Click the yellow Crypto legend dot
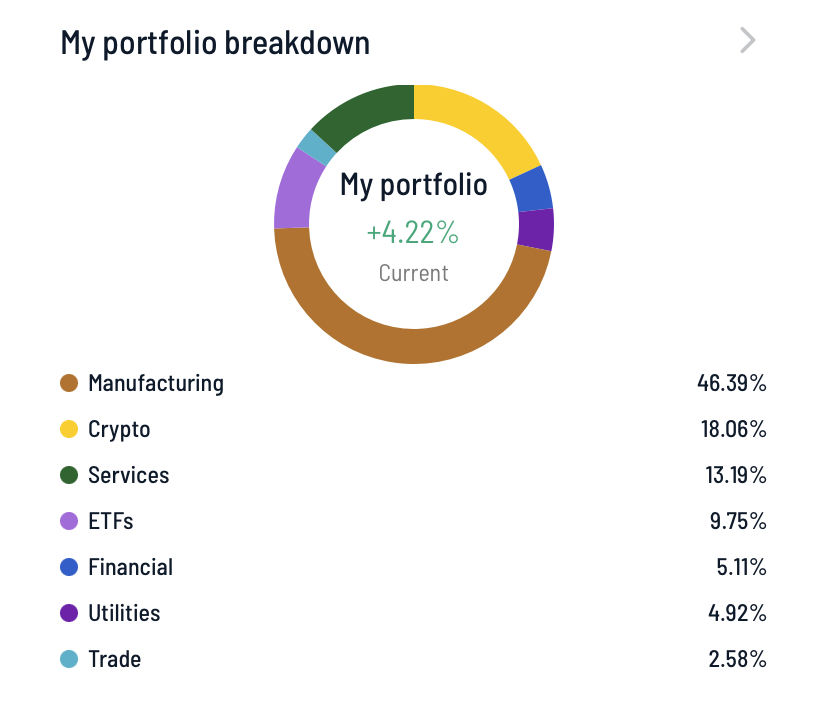 tap(69, 429)
